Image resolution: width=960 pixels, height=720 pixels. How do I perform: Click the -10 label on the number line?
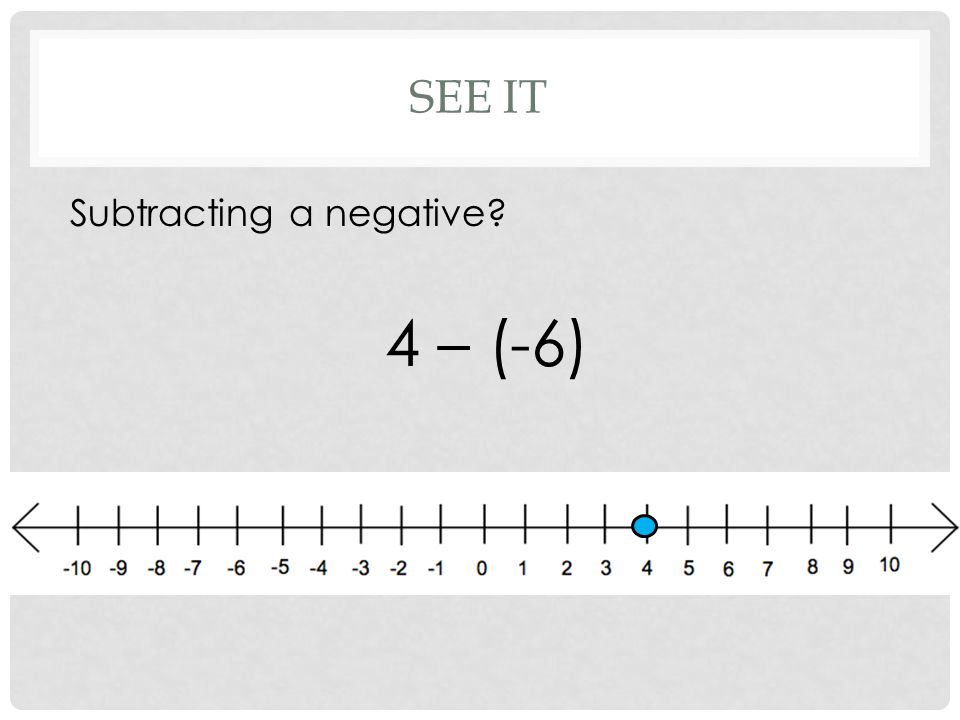77,568
